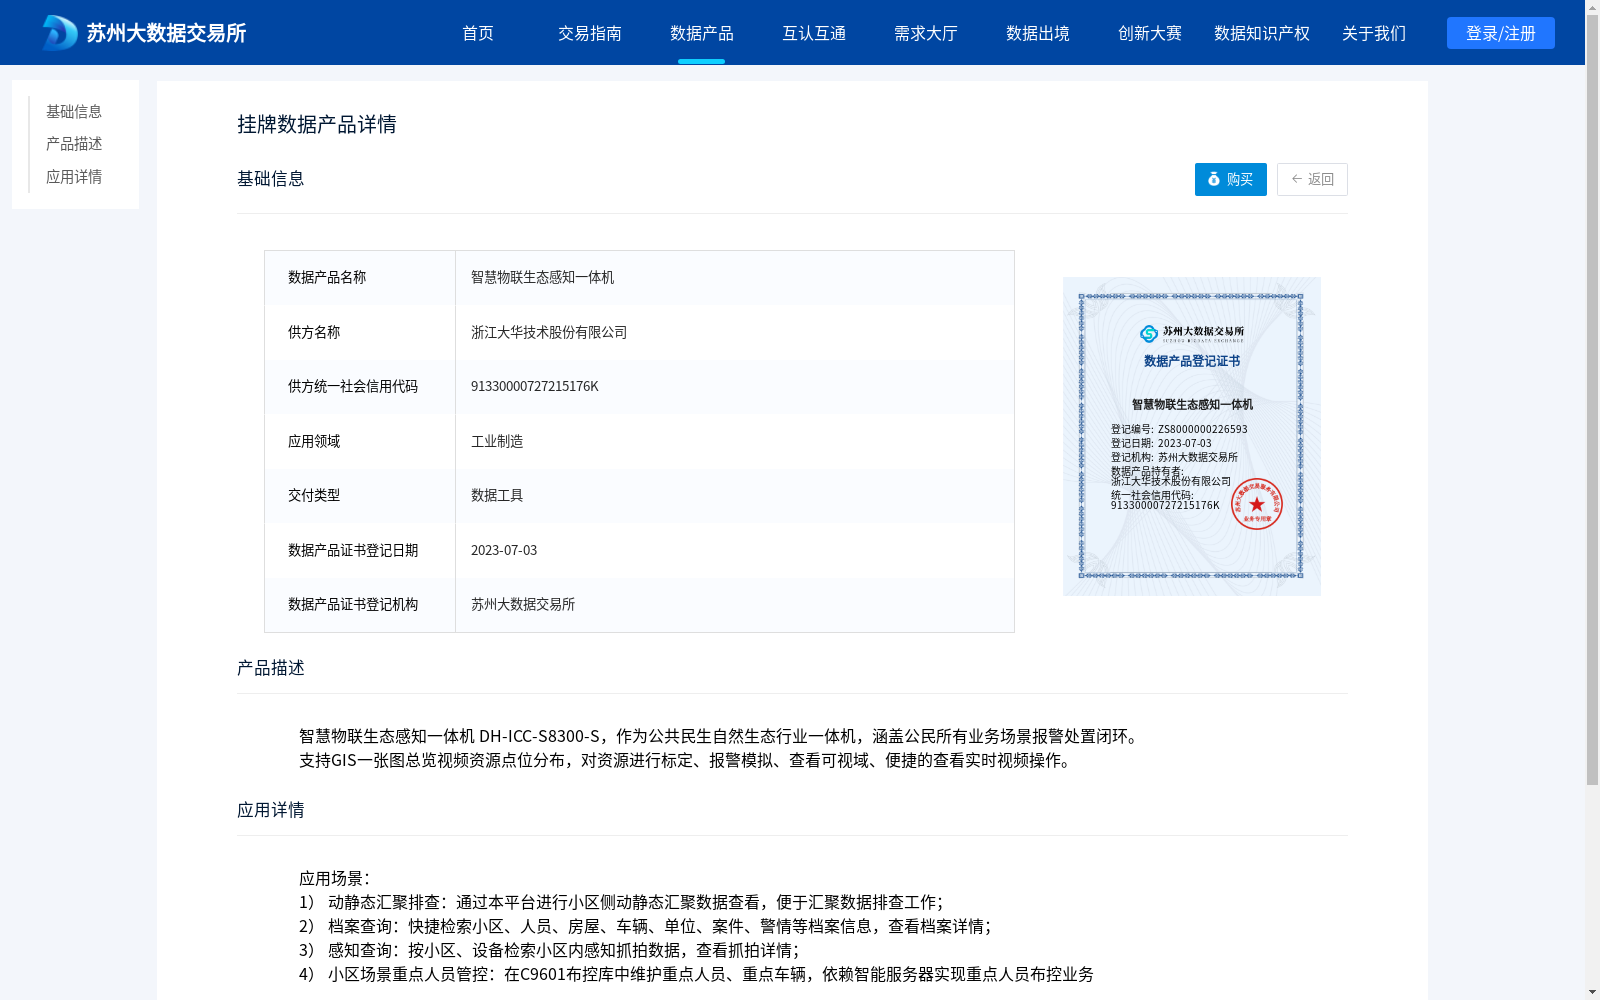Select the 数据产品 navigation tab

pos(702,33)
